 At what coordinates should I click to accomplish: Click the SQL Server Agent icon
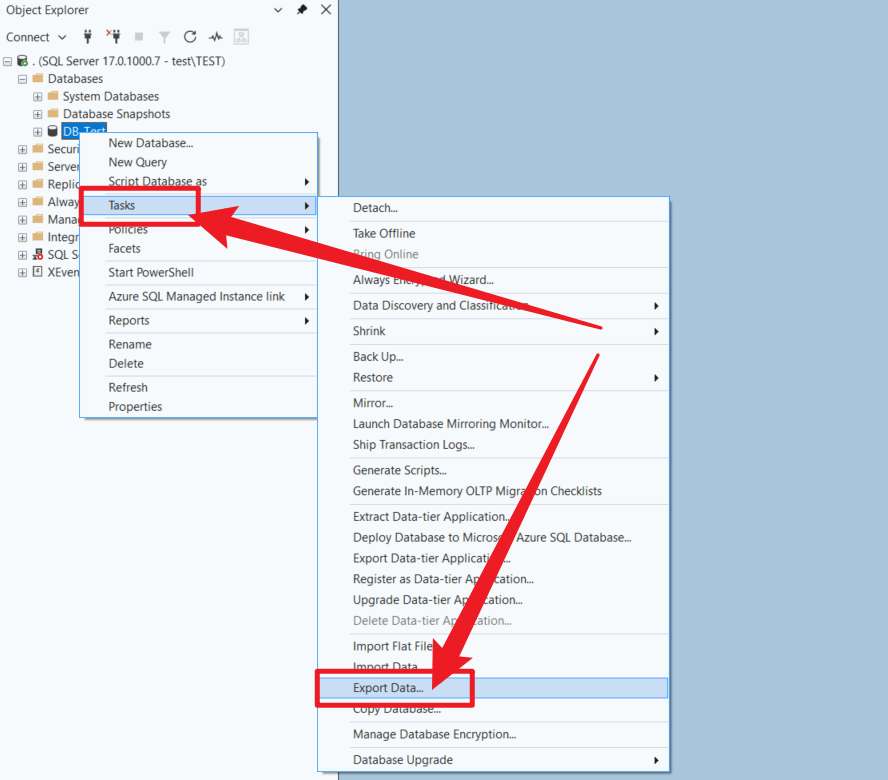38,254
